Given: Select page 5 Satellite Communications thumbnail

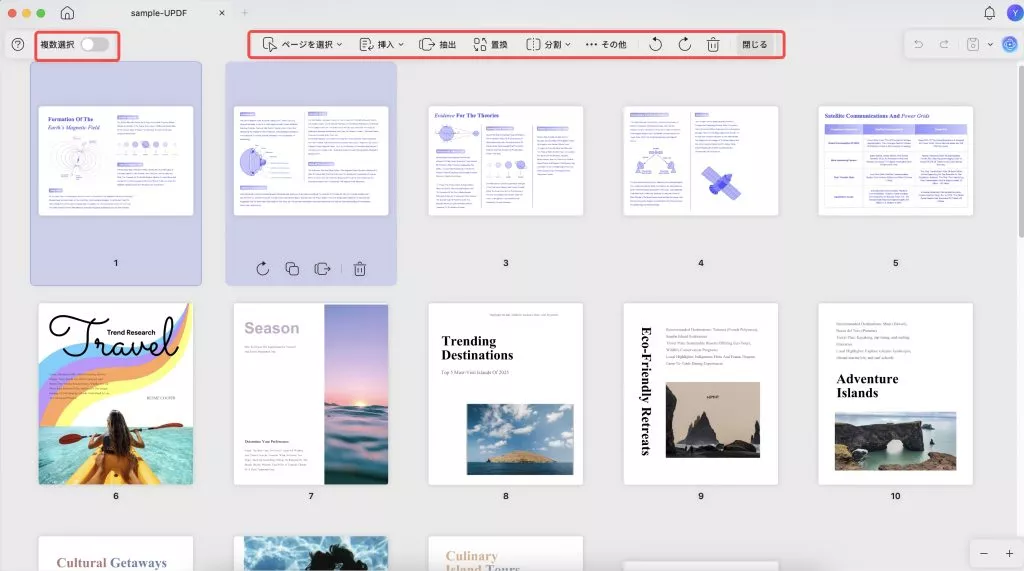Looking at the screenshot, I should 895,161.
